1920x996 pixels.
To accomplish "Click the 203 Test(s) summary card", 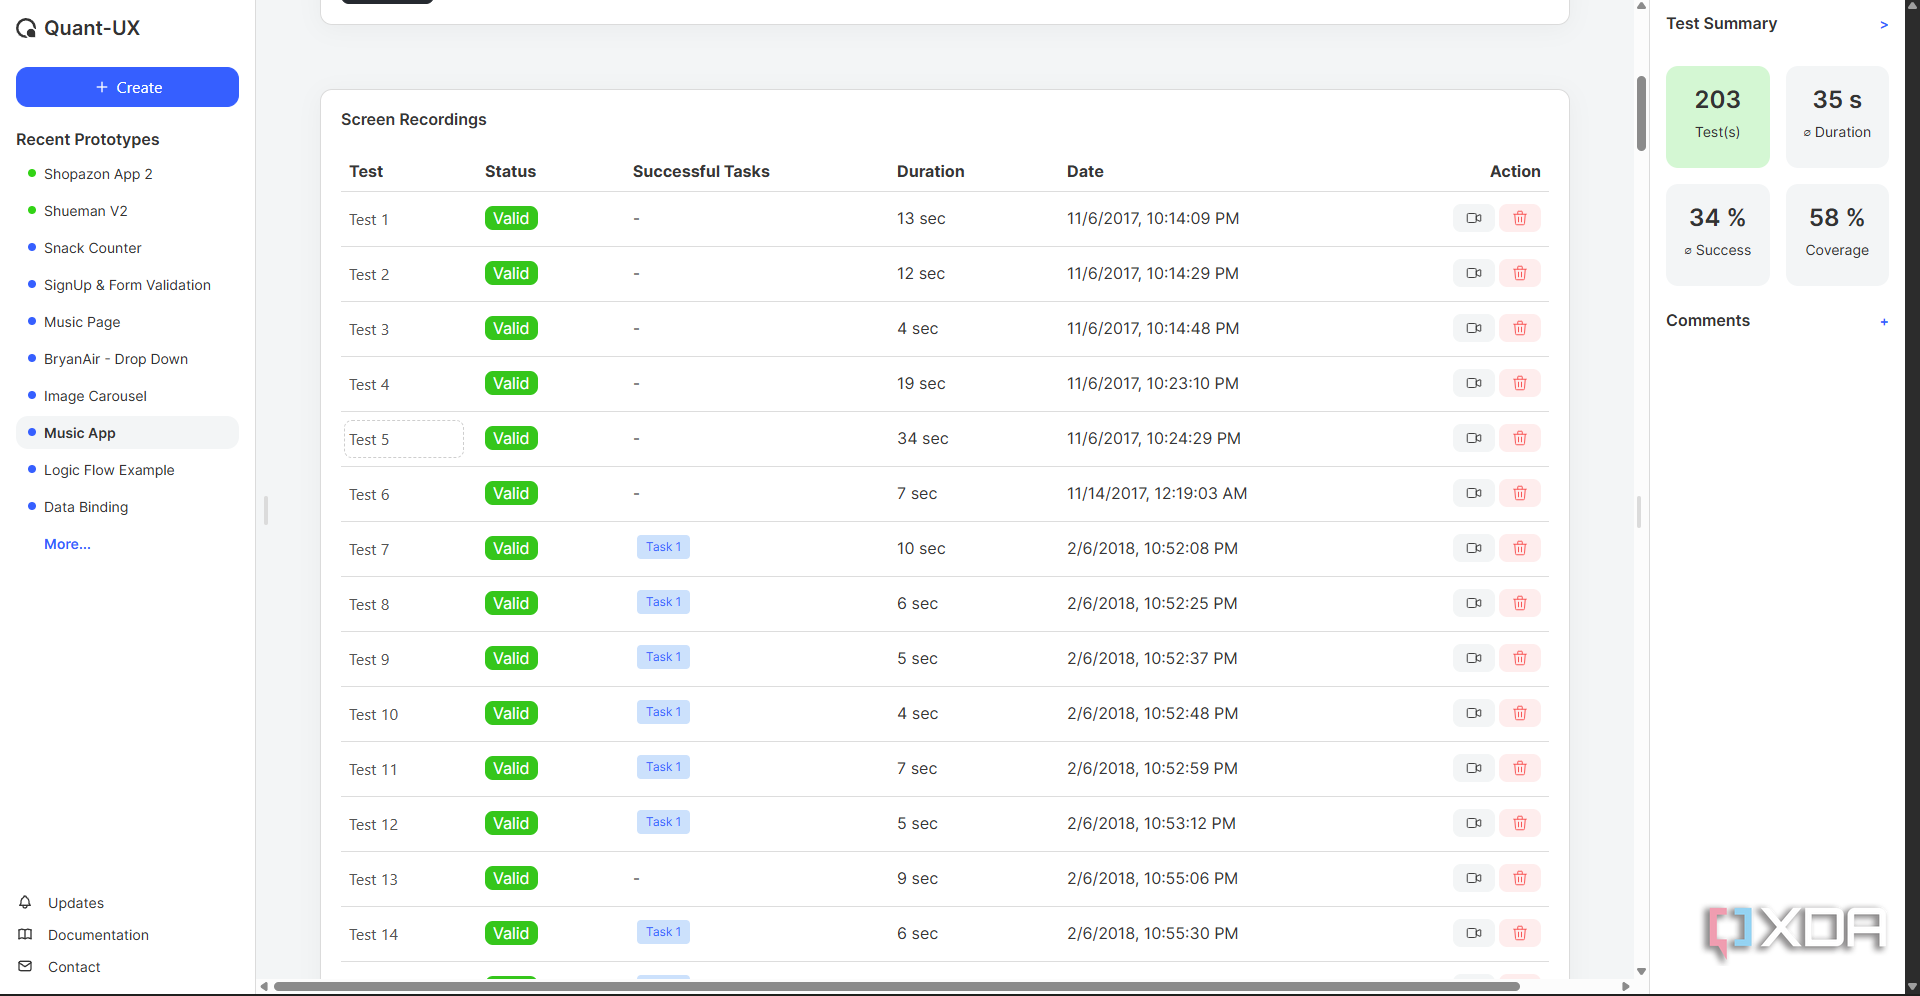I will [1717, 116].
